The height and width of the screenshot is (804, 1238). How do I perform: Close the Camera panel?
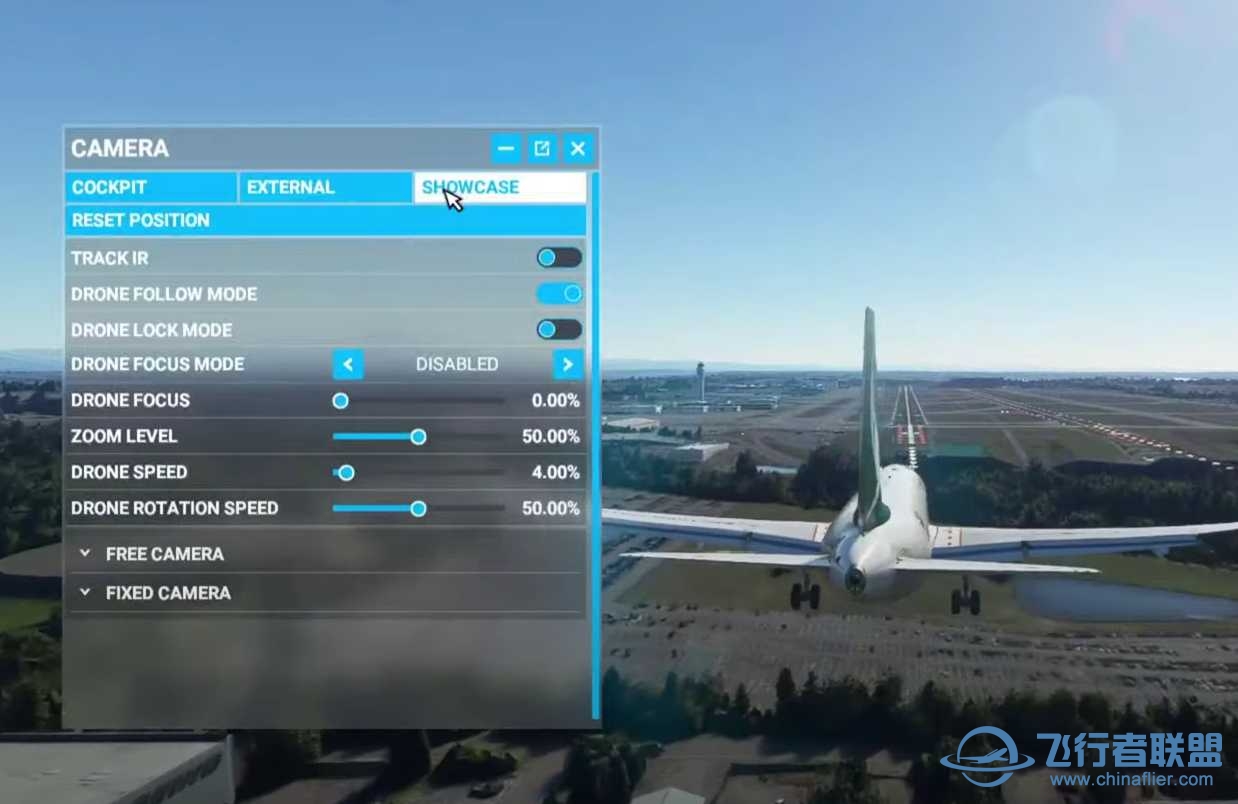coord(578,149)
